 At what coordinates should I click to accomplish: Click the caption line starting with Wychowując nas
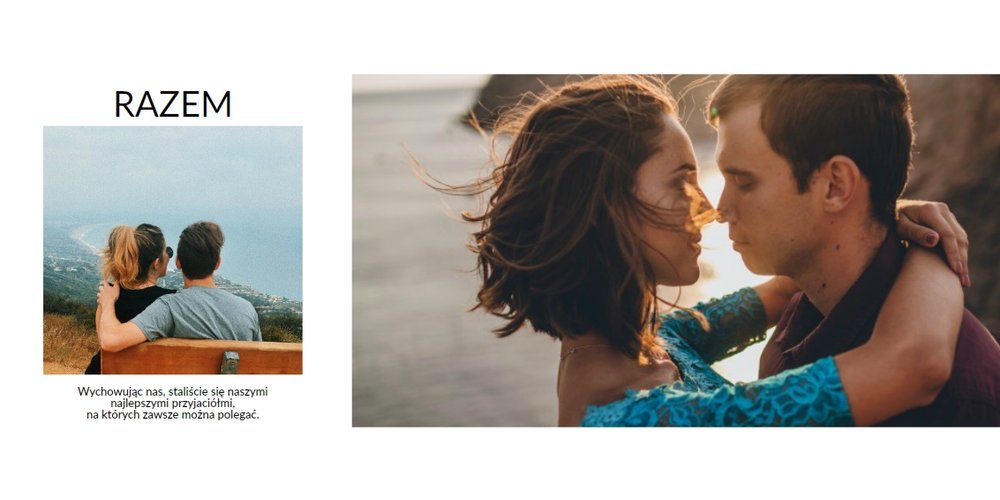point(173,392)
